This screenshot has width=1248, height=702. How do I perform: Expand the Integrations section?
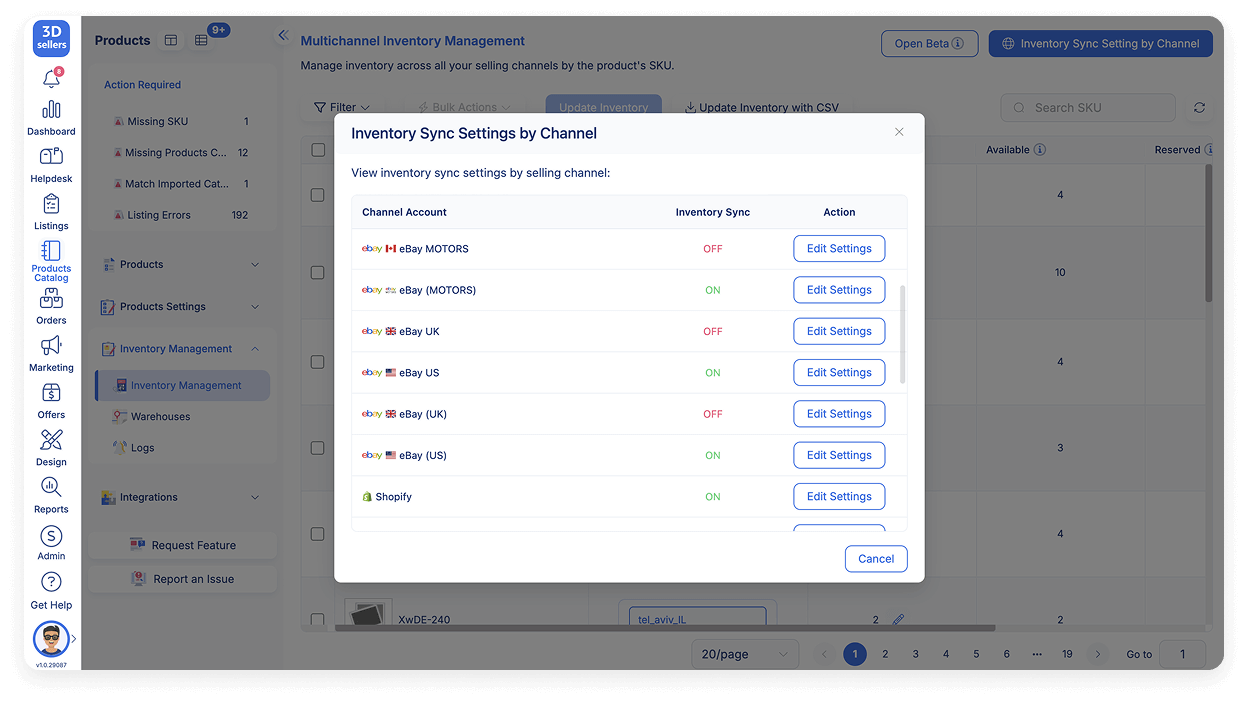tap(182, 497)
